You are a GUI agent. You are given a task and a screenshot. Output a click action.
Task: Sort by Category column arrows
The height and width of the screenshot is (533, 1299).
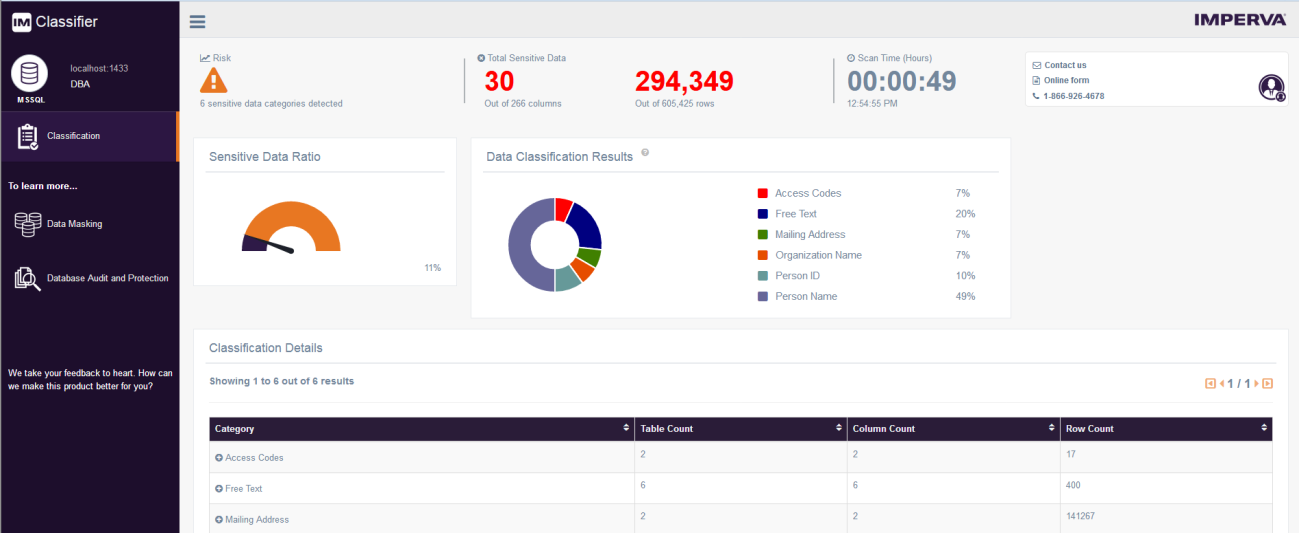pyautogui.click(x=626, y=428)
